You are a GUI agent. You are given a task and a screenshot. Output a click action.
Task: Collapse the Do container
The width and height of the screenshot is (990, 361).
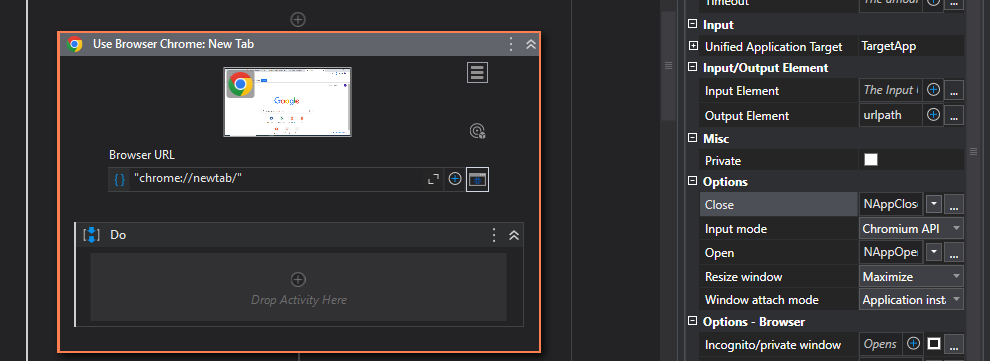[514, 235]
